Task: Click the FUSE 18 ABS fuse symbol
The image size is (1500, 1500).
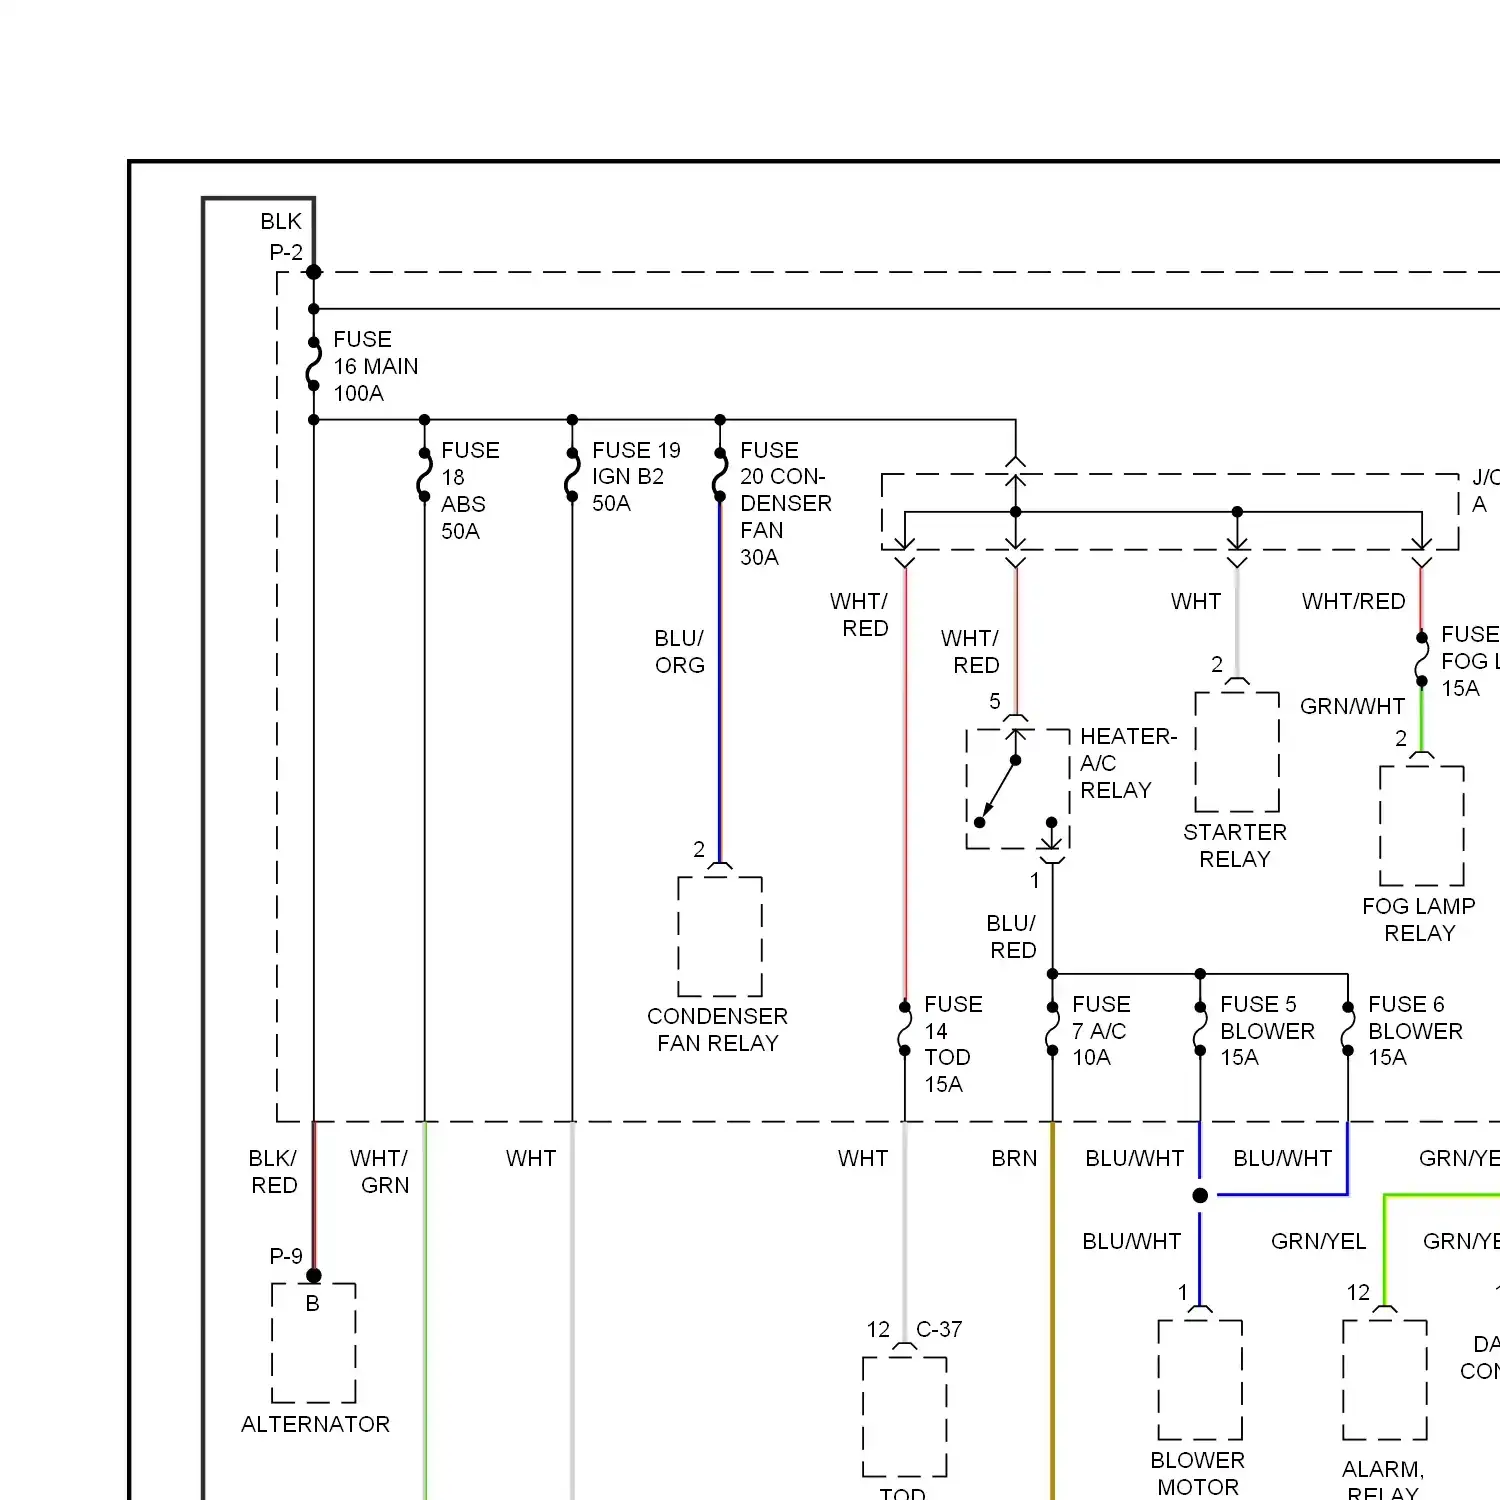Action: pyautogui.click(x=425, y=475)
